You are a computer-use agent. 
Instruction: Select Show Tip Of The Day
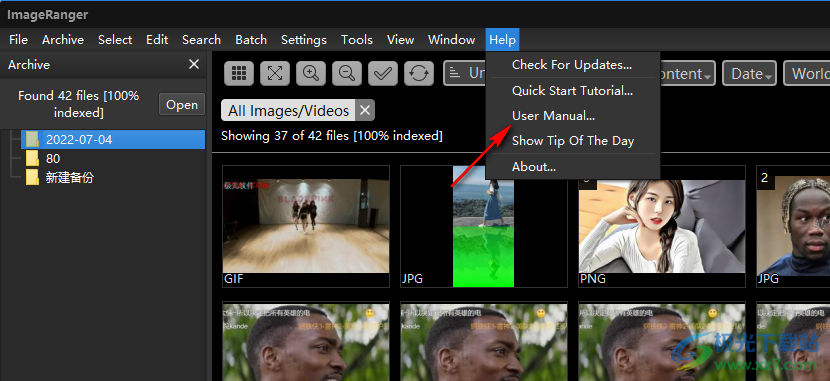(572, 141)
